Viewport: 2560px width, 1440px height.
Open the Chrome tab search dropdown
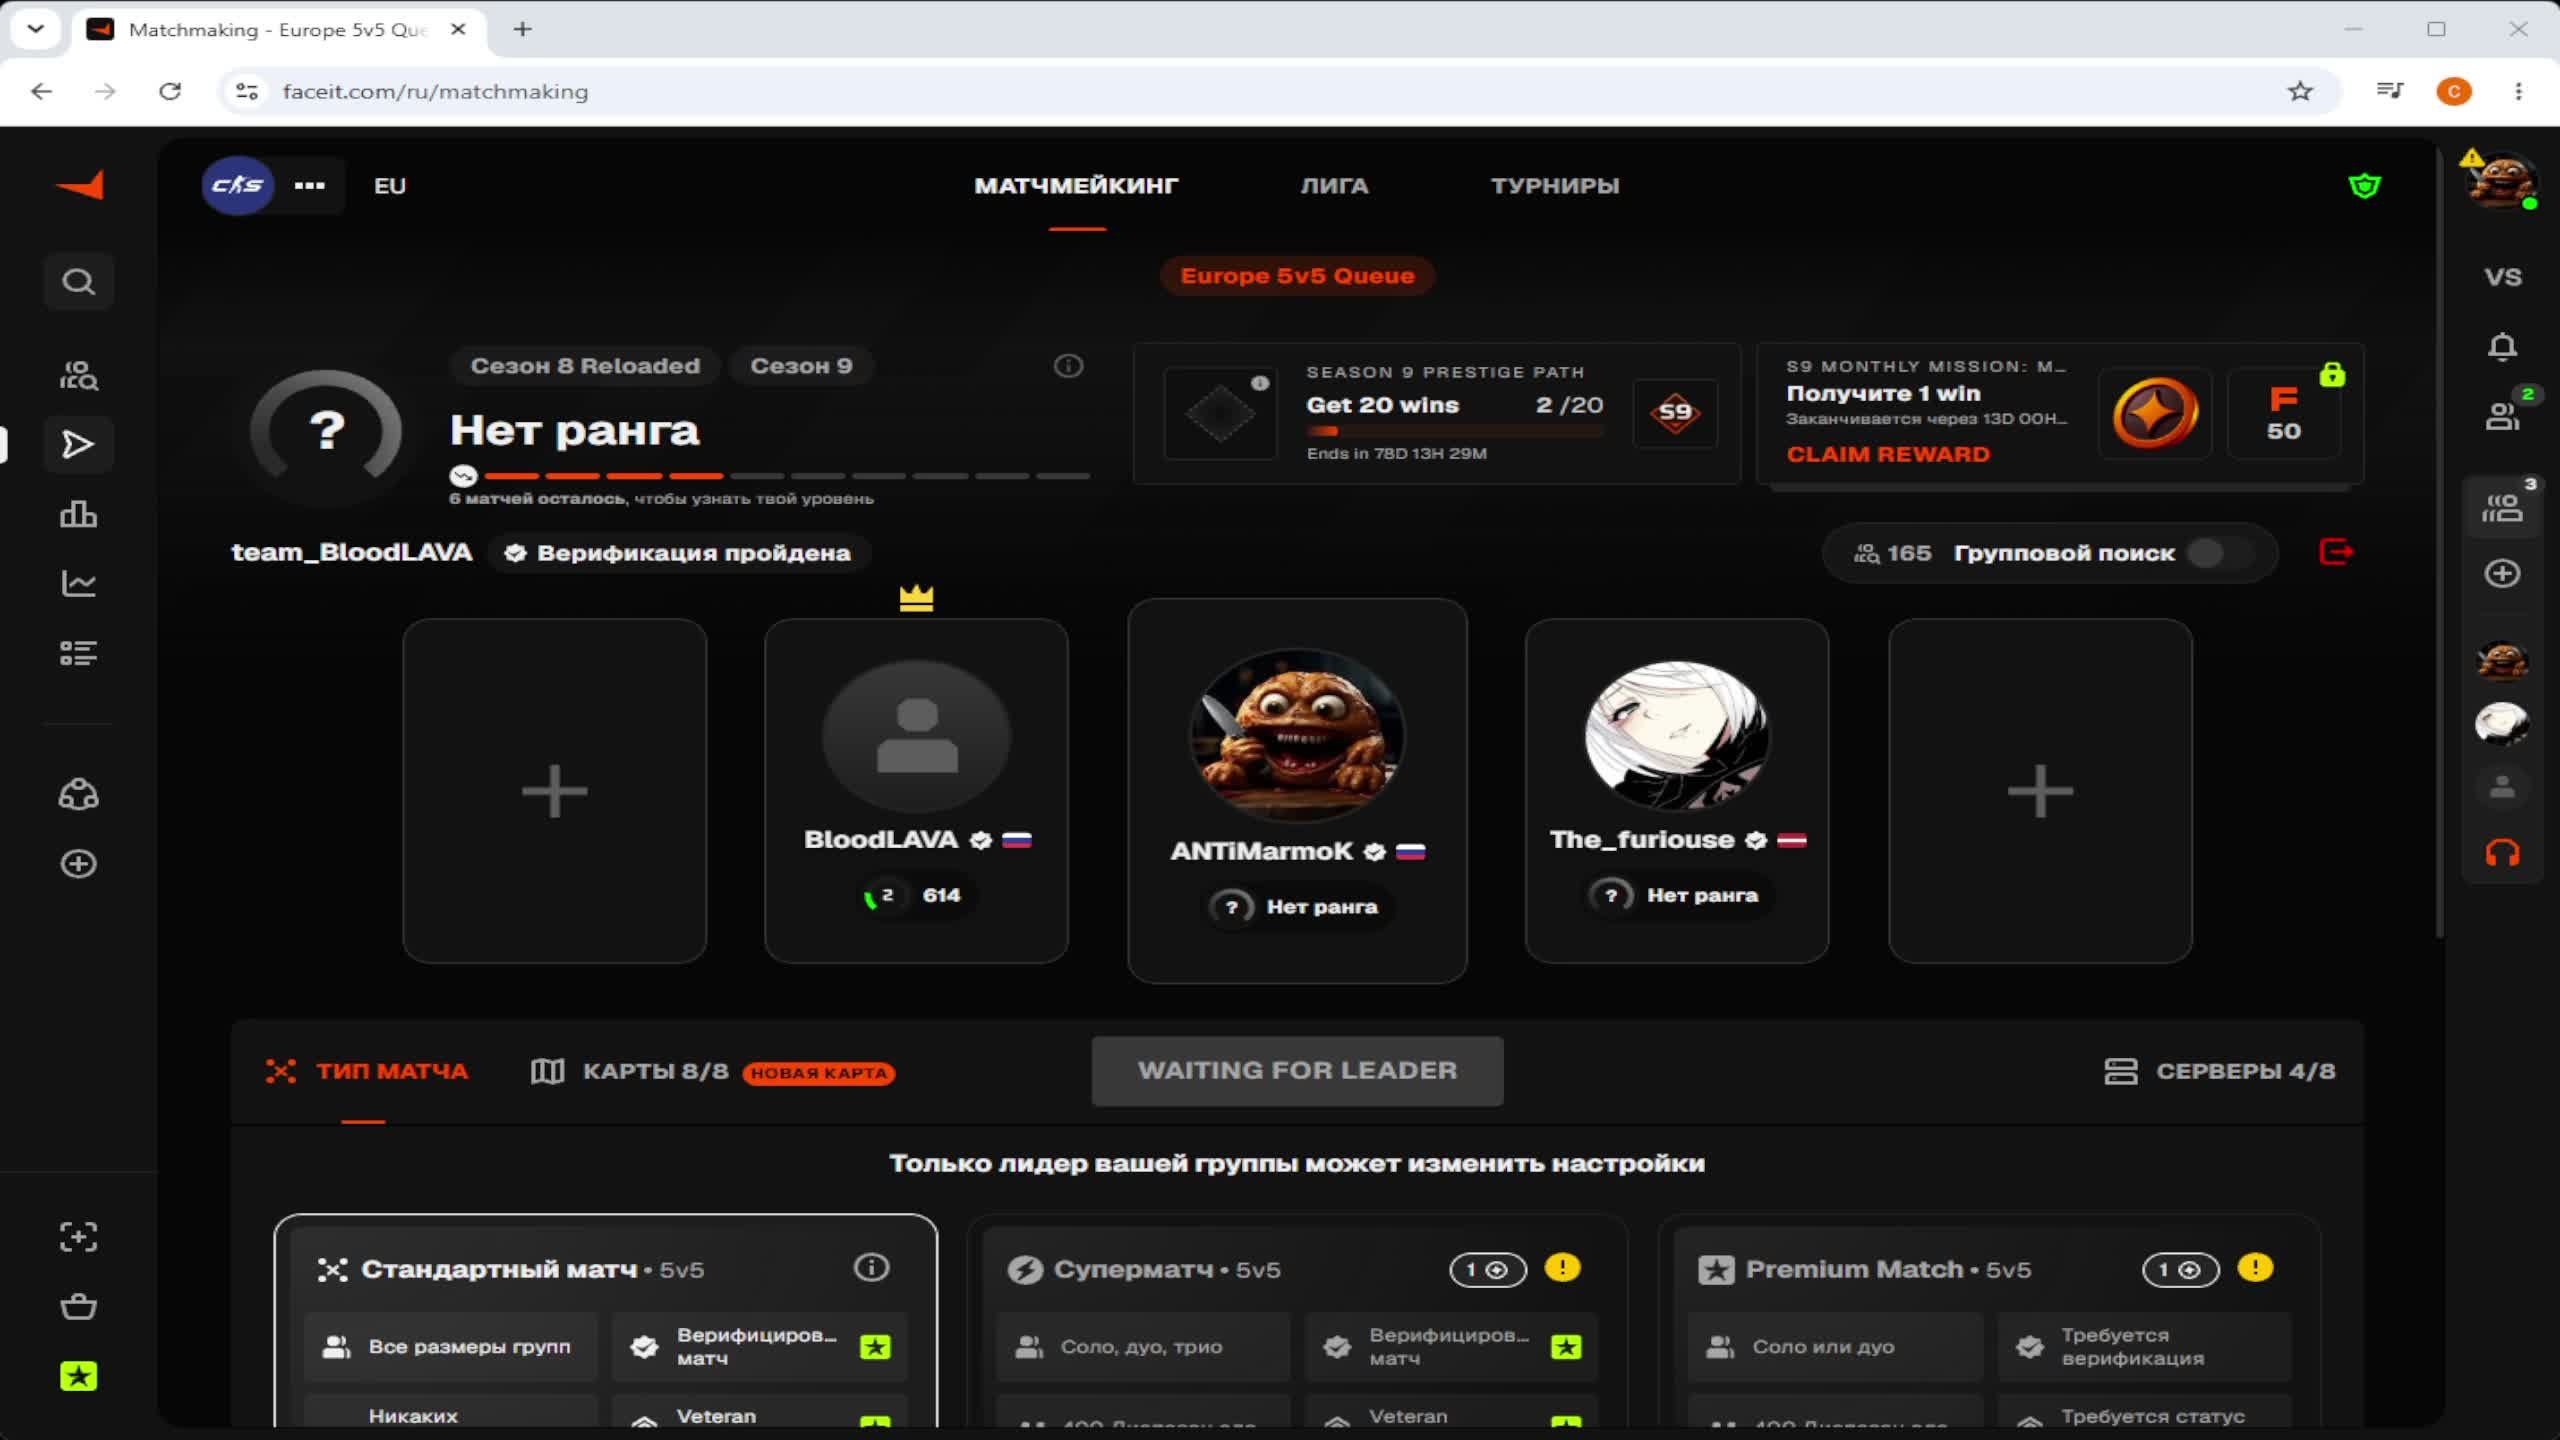(36, 29)
